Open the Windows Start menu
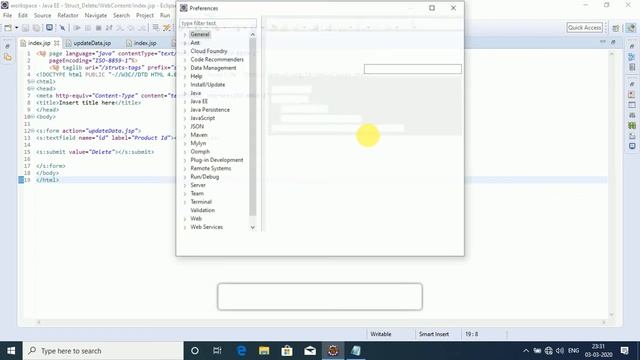 [x=11, y=351]
